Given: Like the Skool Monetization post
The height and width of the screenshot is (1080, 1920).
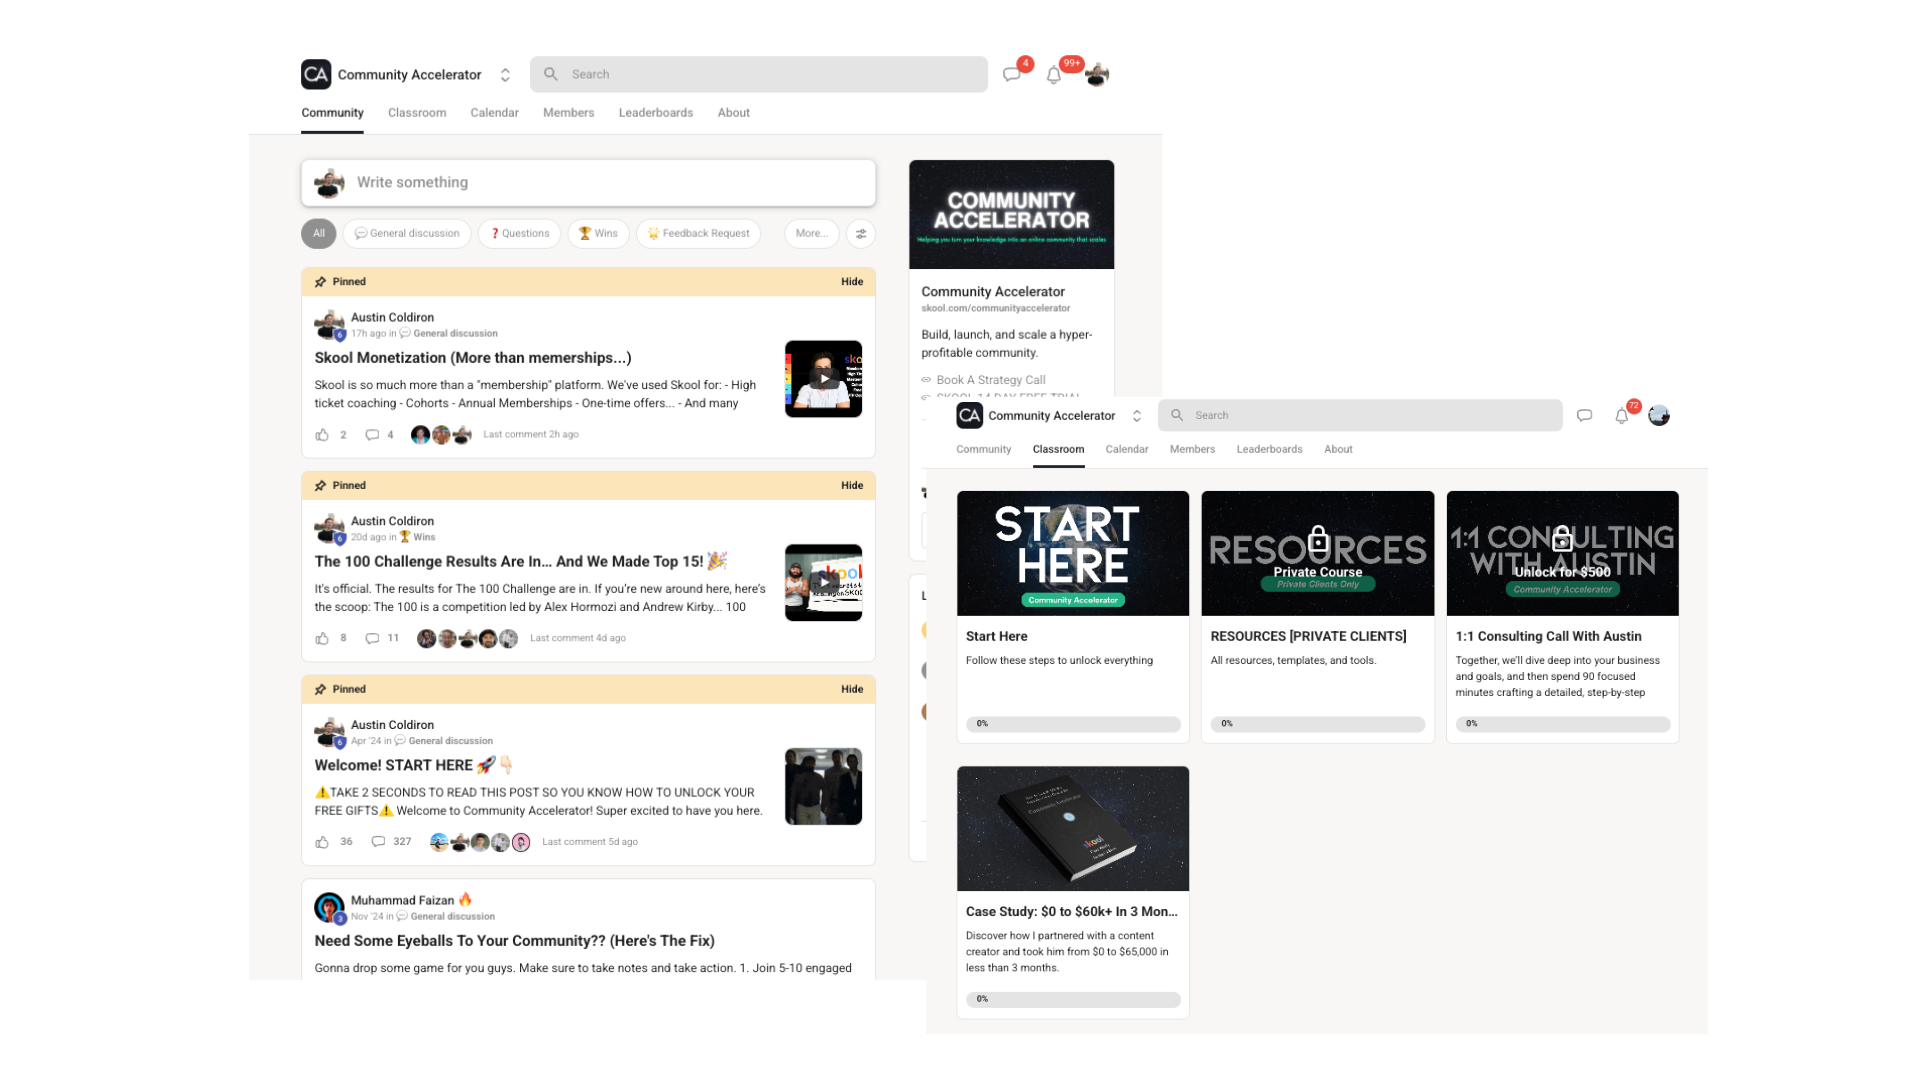Looking at the screenshot, I should point(322,435).
